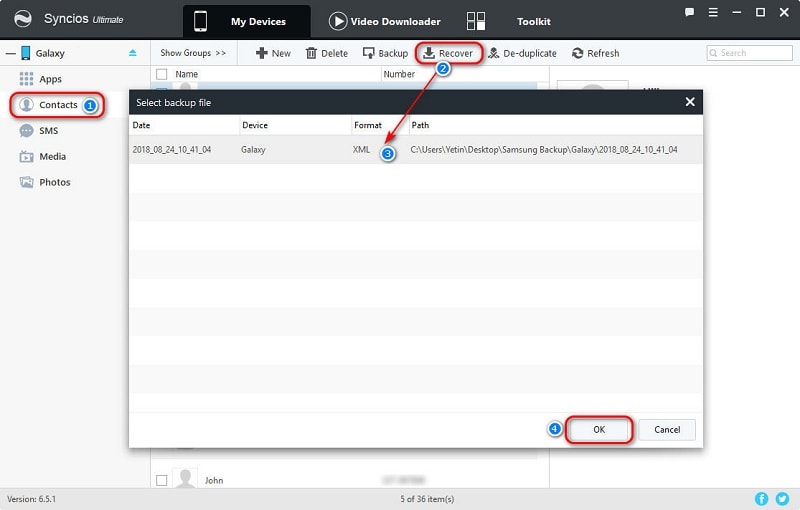This screenshot has height=510, width=800.
Task: Click the Backup toolbar button
Action: pos(385,53)
